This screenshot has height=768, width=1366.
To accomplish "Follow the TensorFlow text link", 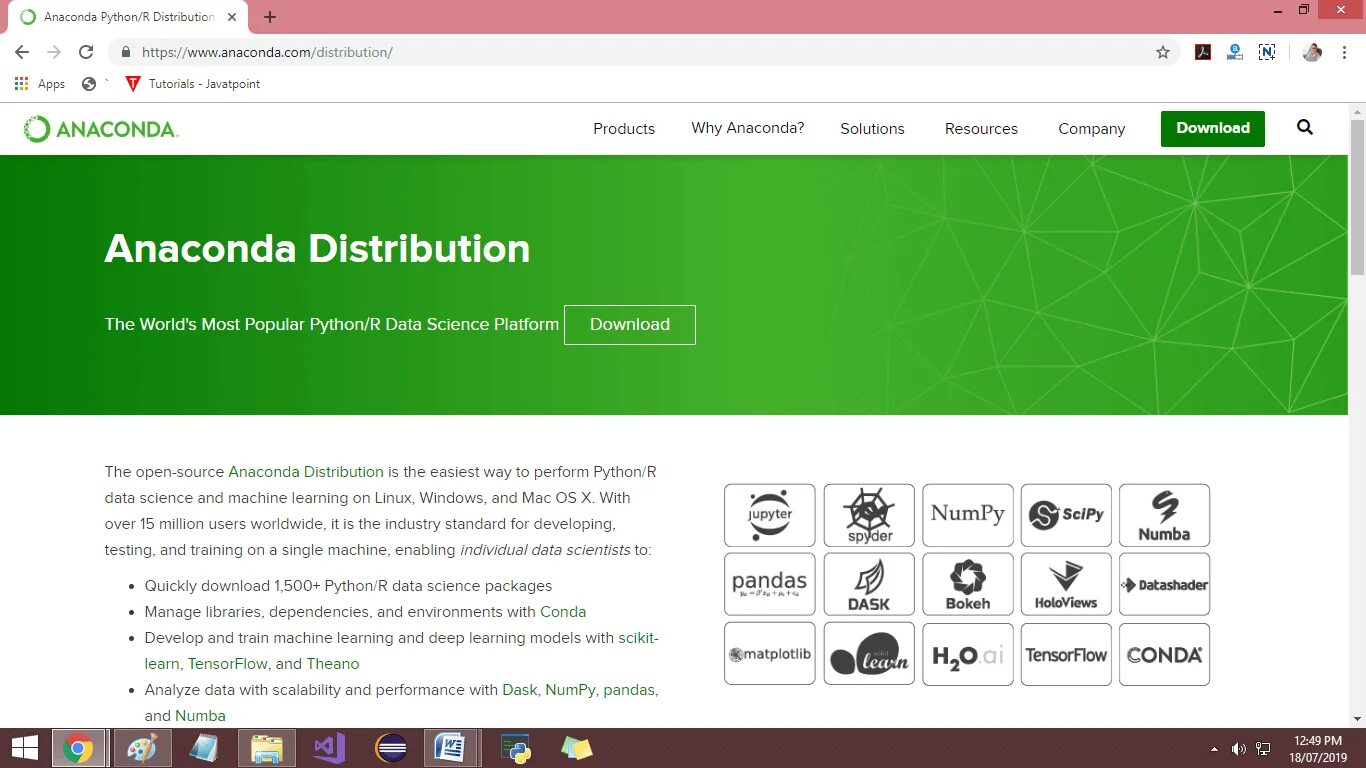I will (x=228, y=664).
